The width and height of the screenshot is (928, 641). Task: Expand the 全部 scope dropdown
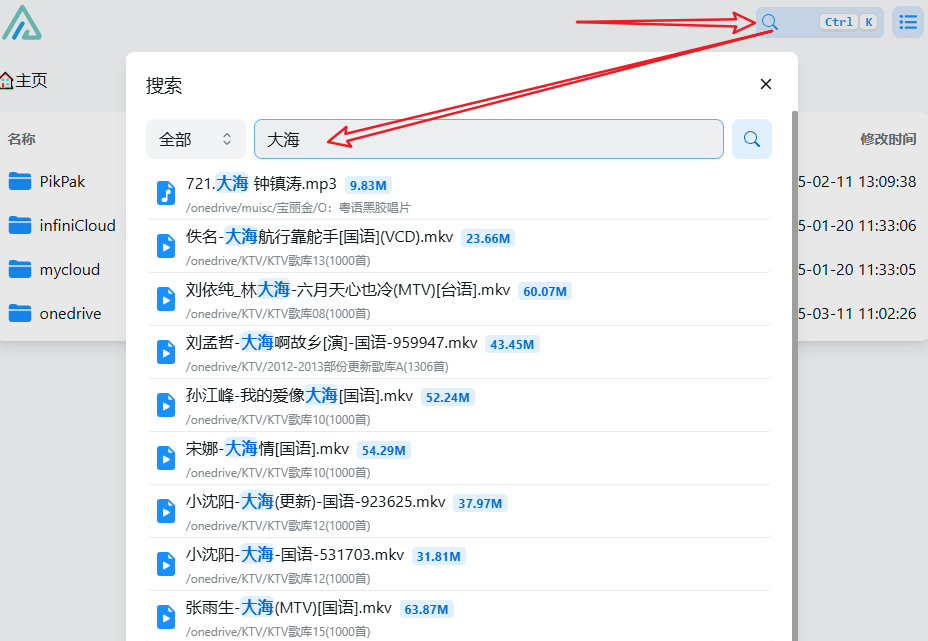point(195,139)
